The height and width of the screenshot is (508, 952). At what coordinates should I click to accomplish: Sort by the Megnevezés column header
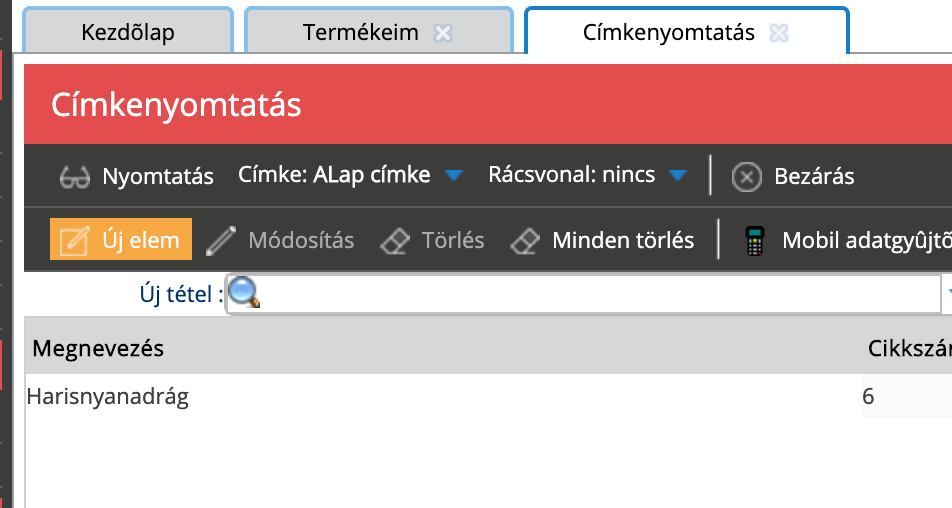(x=98, y=348)
